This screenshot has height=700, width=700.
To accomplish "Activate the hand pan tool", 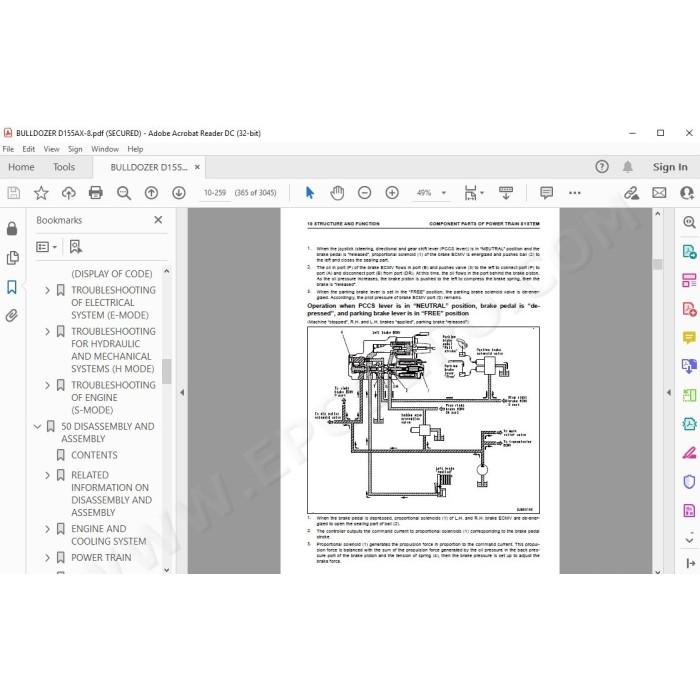I will [337, 193].
